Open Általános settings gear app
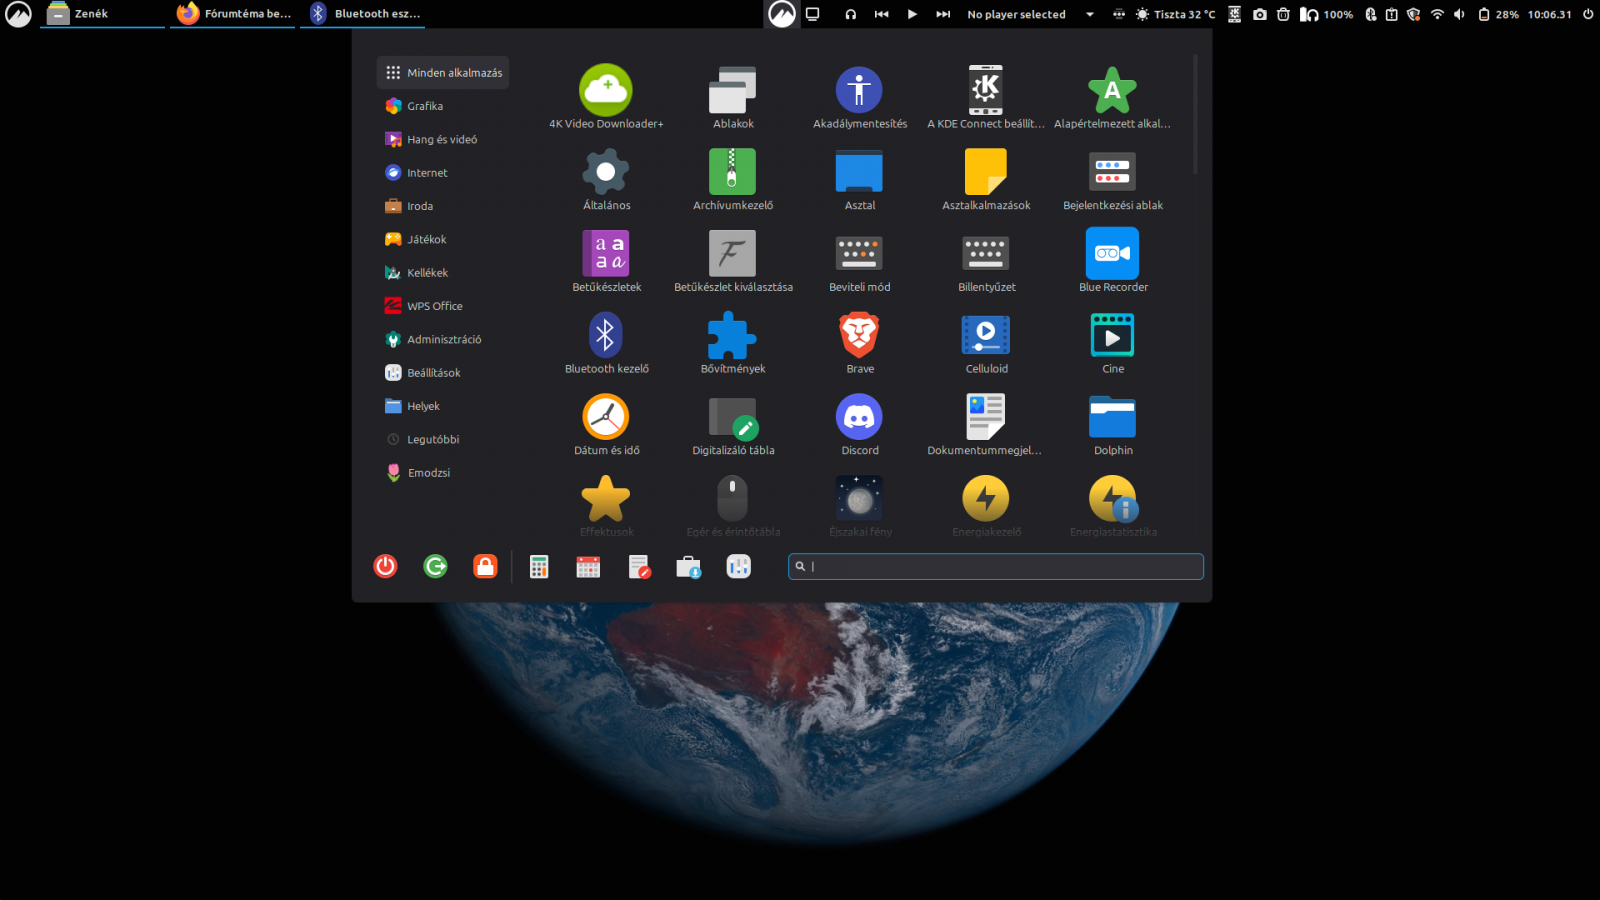Screen dimensions: 1600x900 606,179
